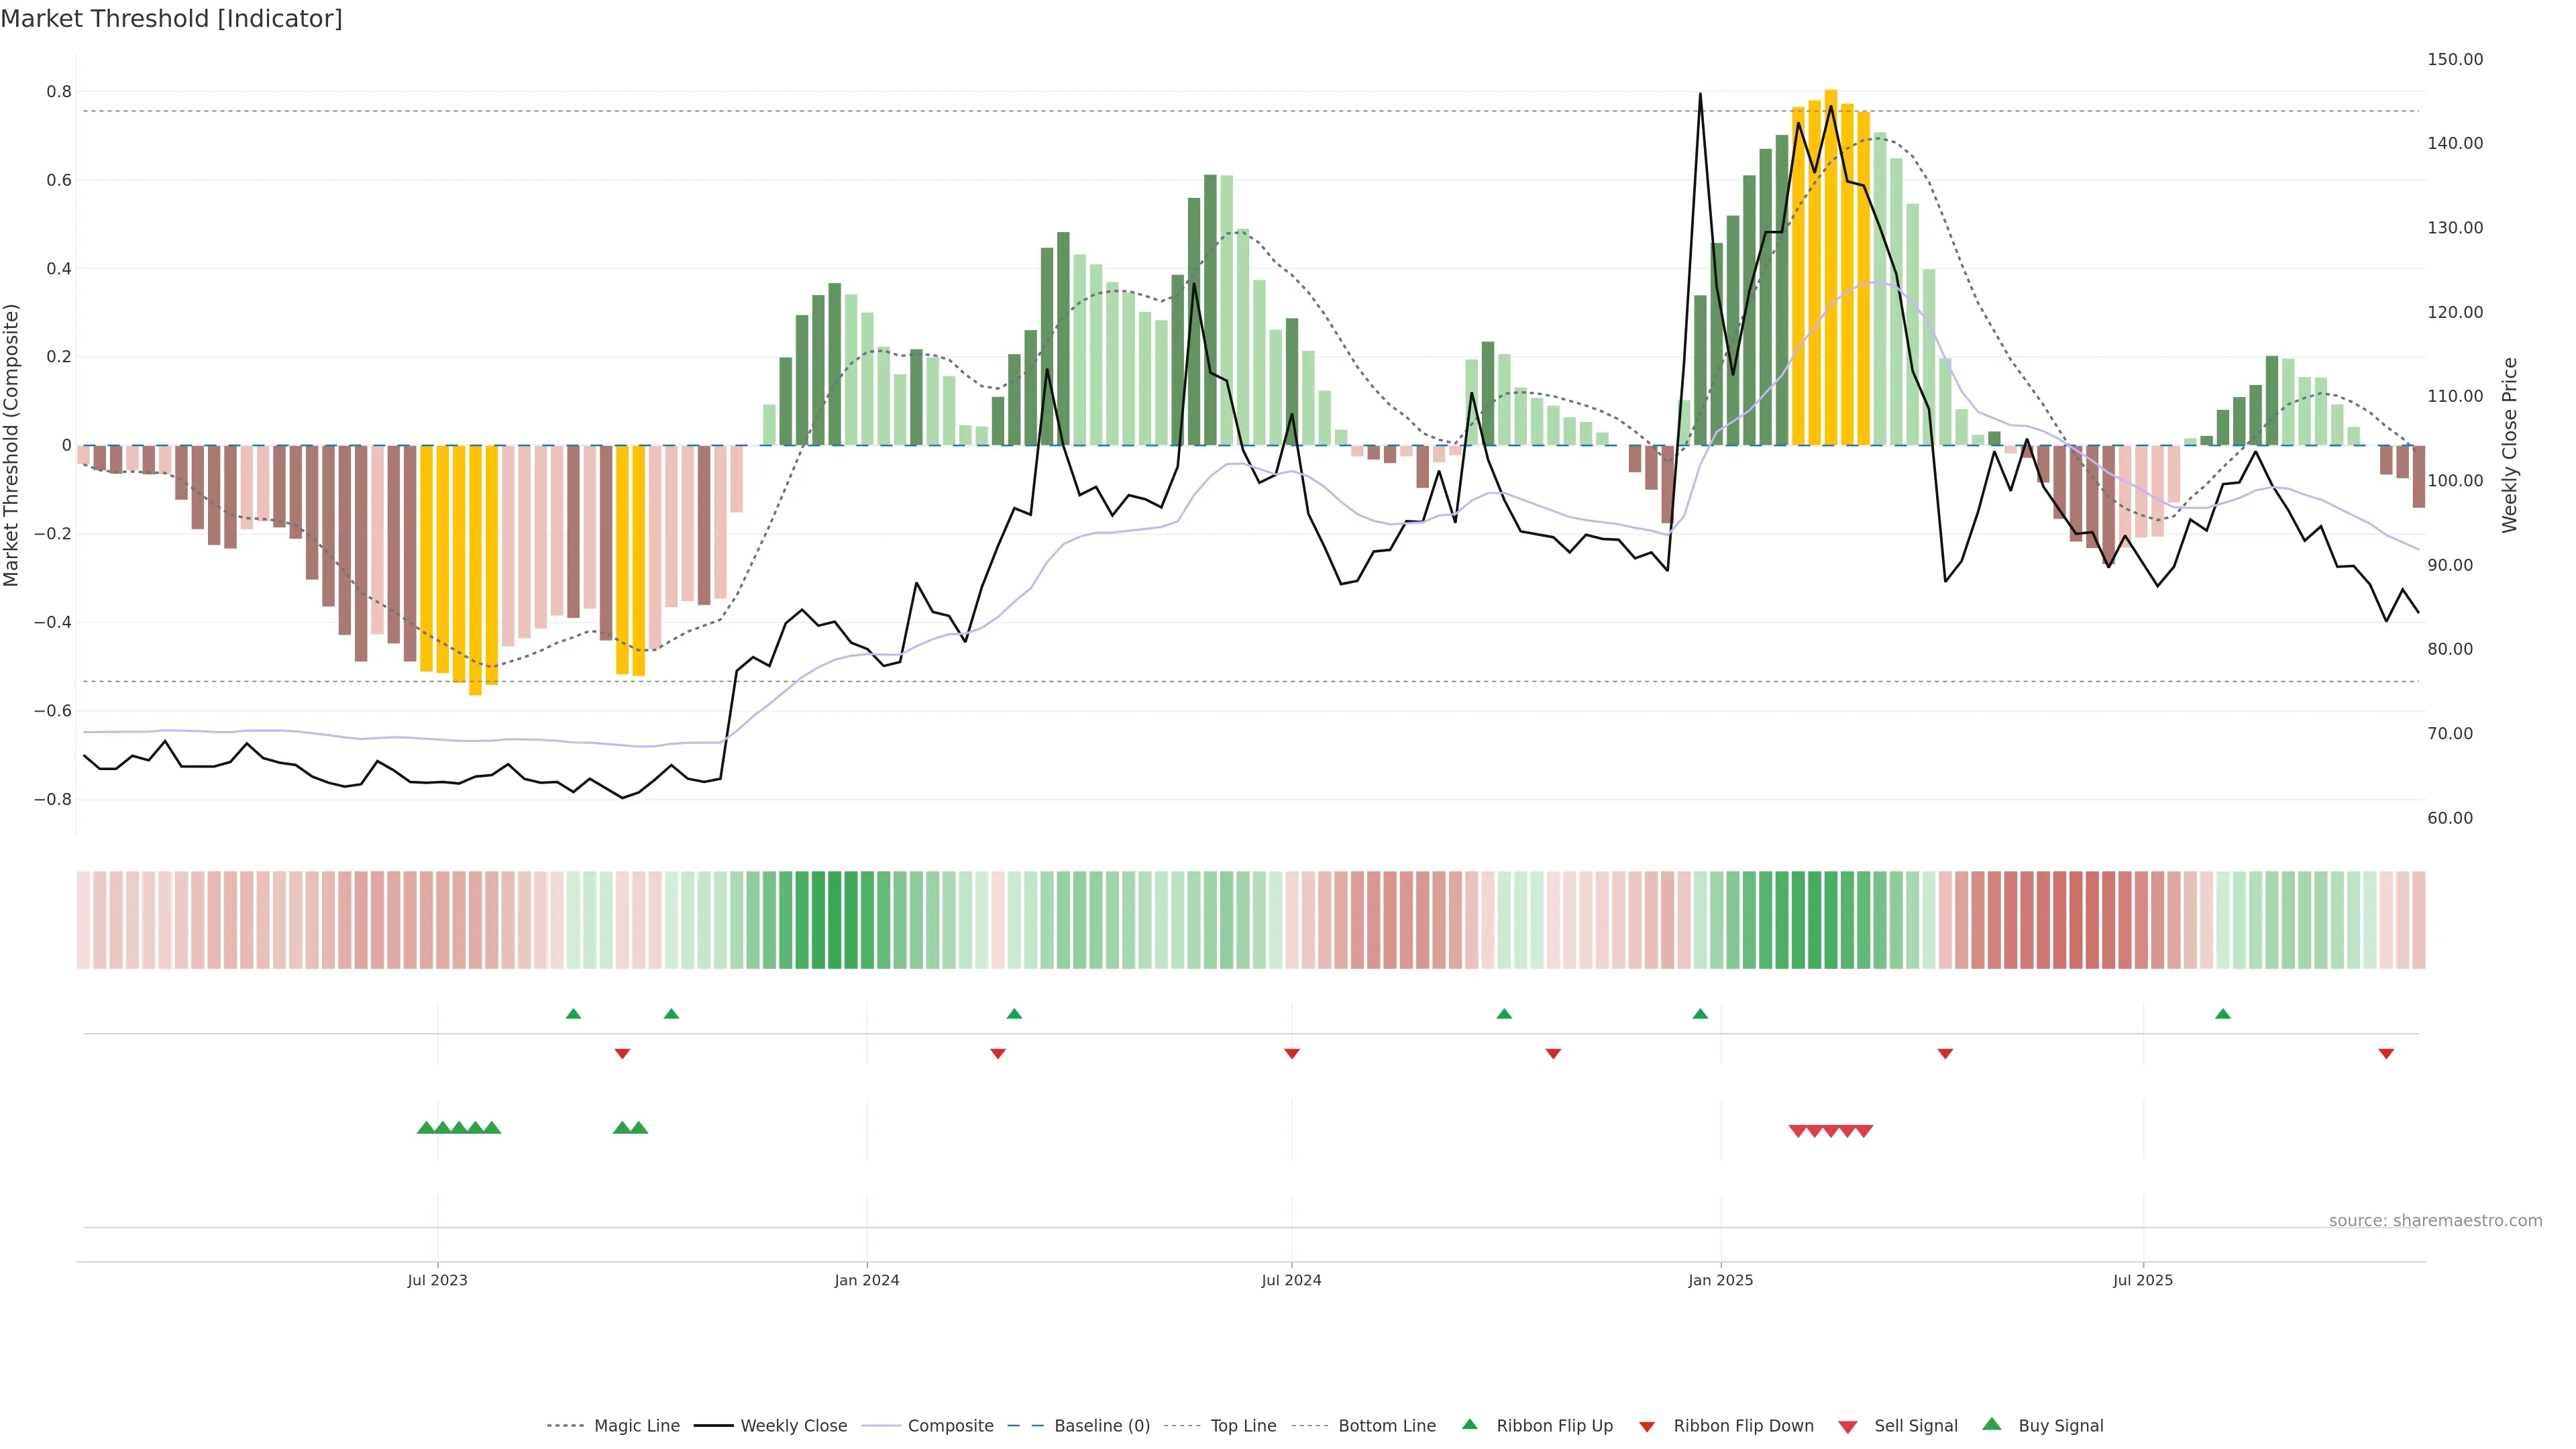Click the Jul 2023 x-axis label
The width and height of the screenshot is (2576, 1449).
pyautogui.click(x=437, y=1280)
